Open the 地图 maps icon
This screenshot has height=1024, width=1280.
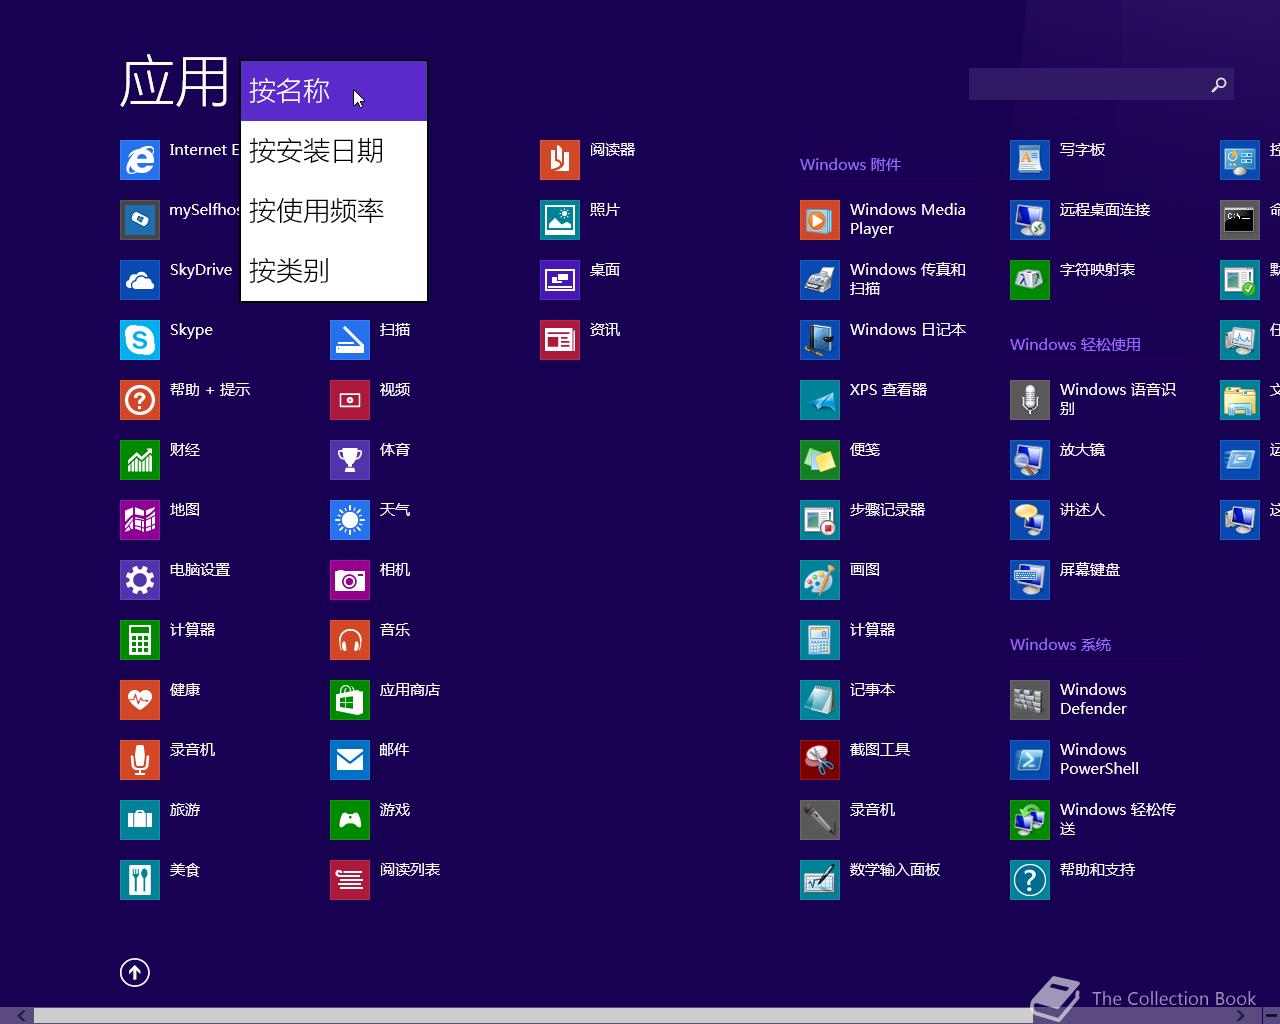click(x=140, y=520)
